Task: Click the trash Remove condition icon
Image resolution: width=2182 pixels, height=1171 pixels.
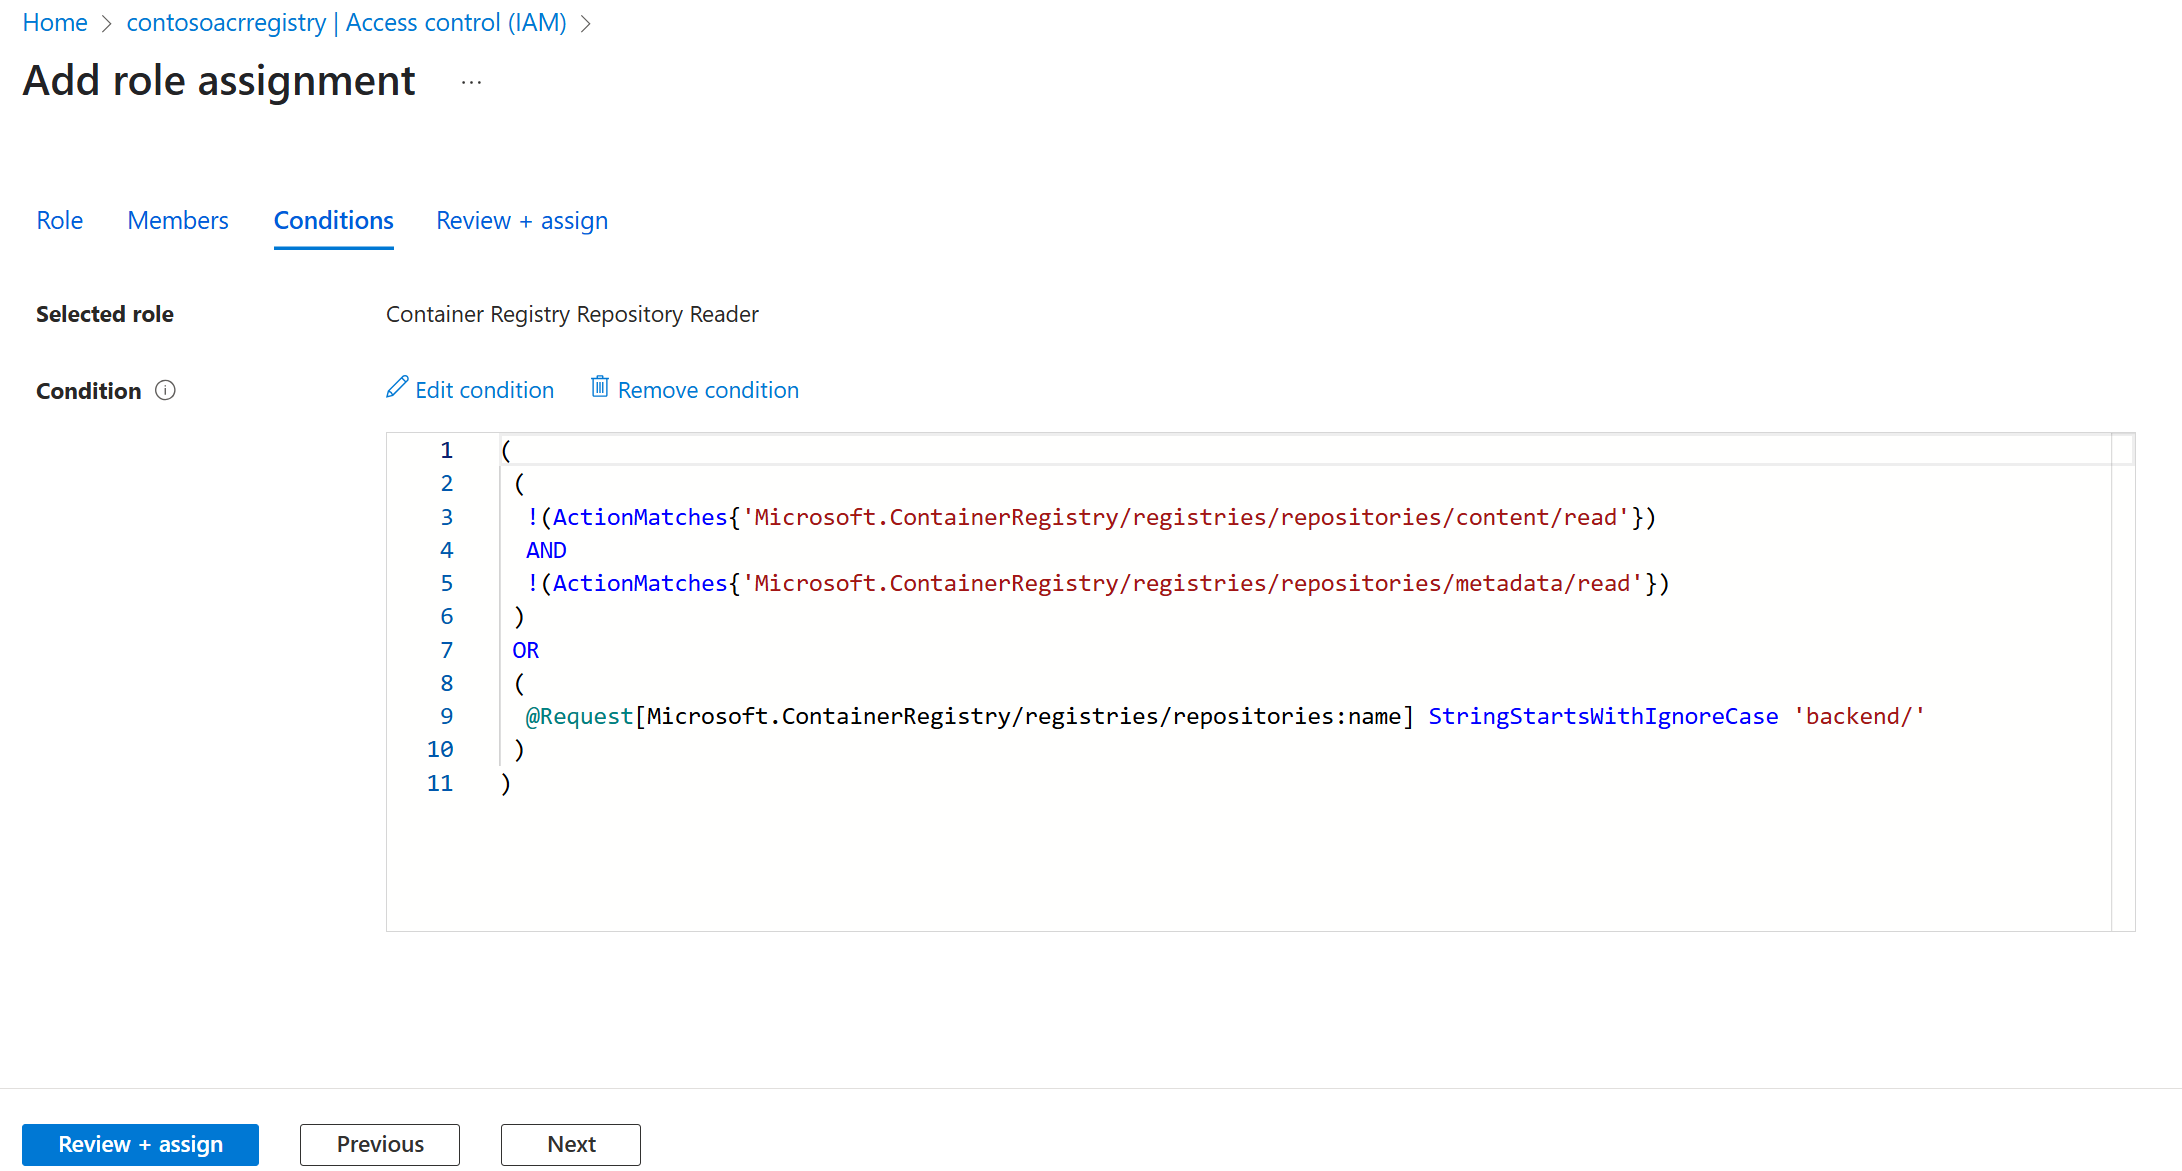Action: [x=599, y=387]
